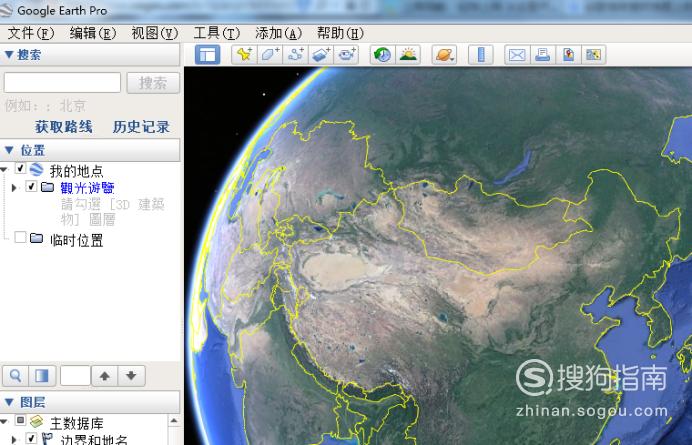Screen dimensions: 692x445
Task: Open the 文件(F) menu
Action: (30, 33)
